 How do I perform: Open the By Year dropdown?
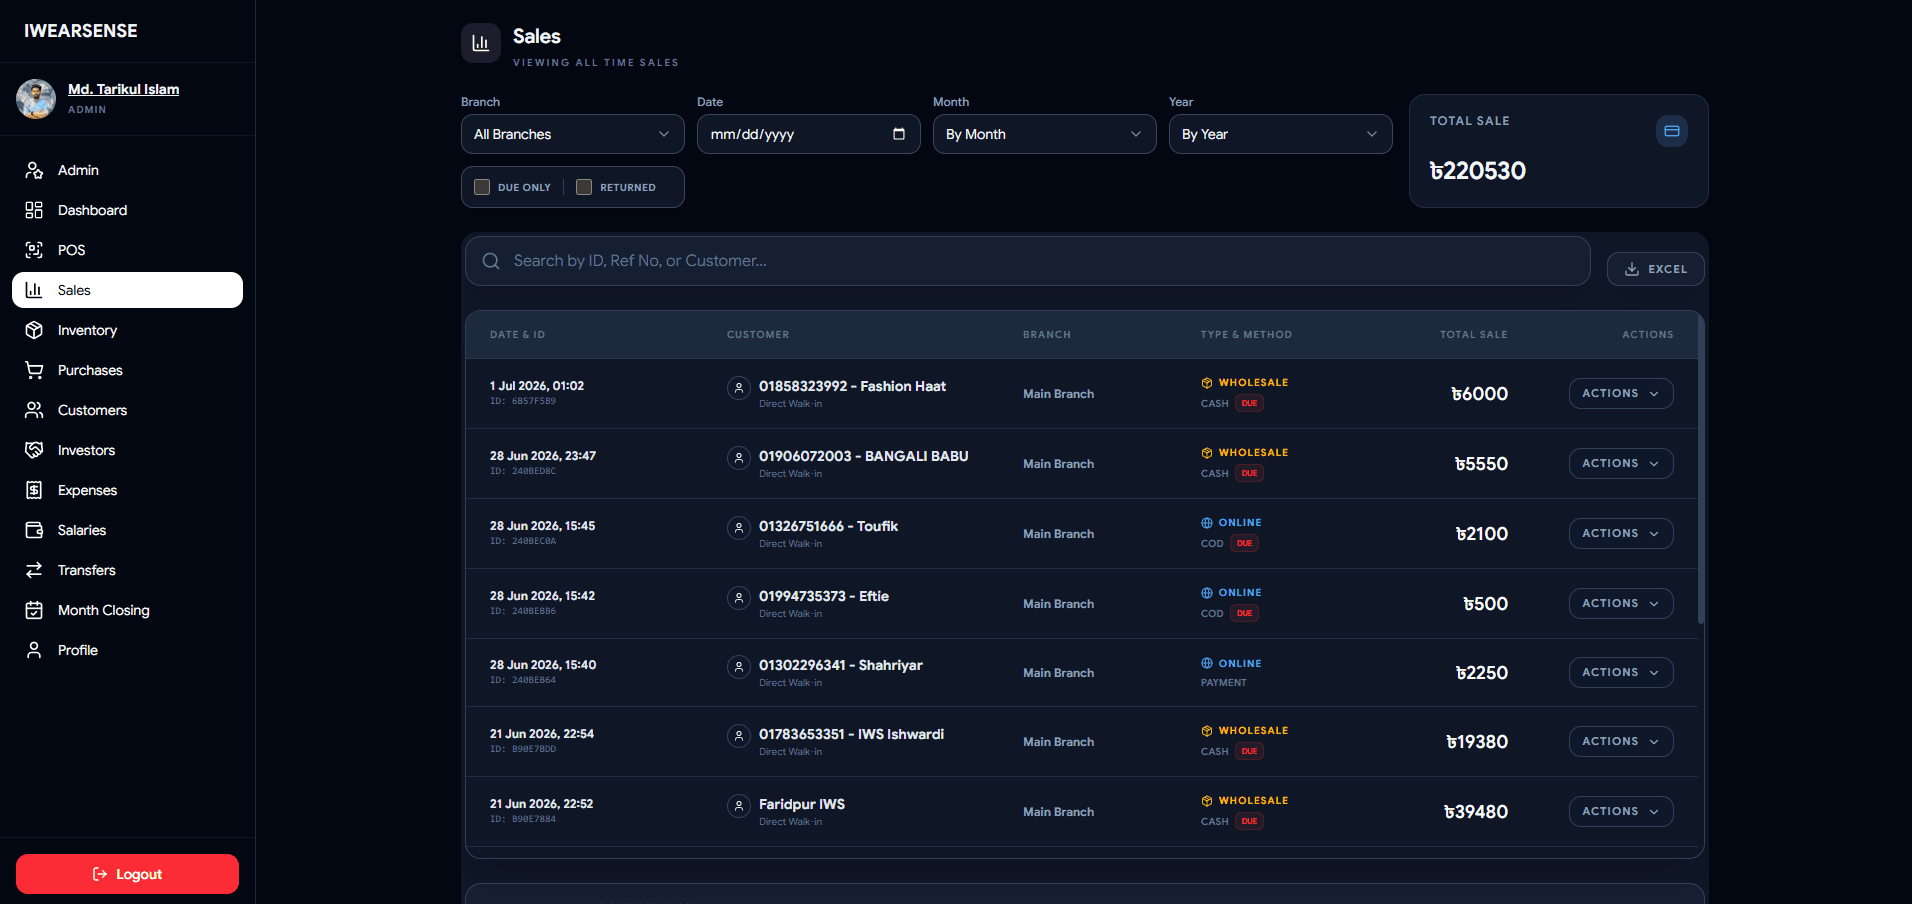[x=1281, y=134]
